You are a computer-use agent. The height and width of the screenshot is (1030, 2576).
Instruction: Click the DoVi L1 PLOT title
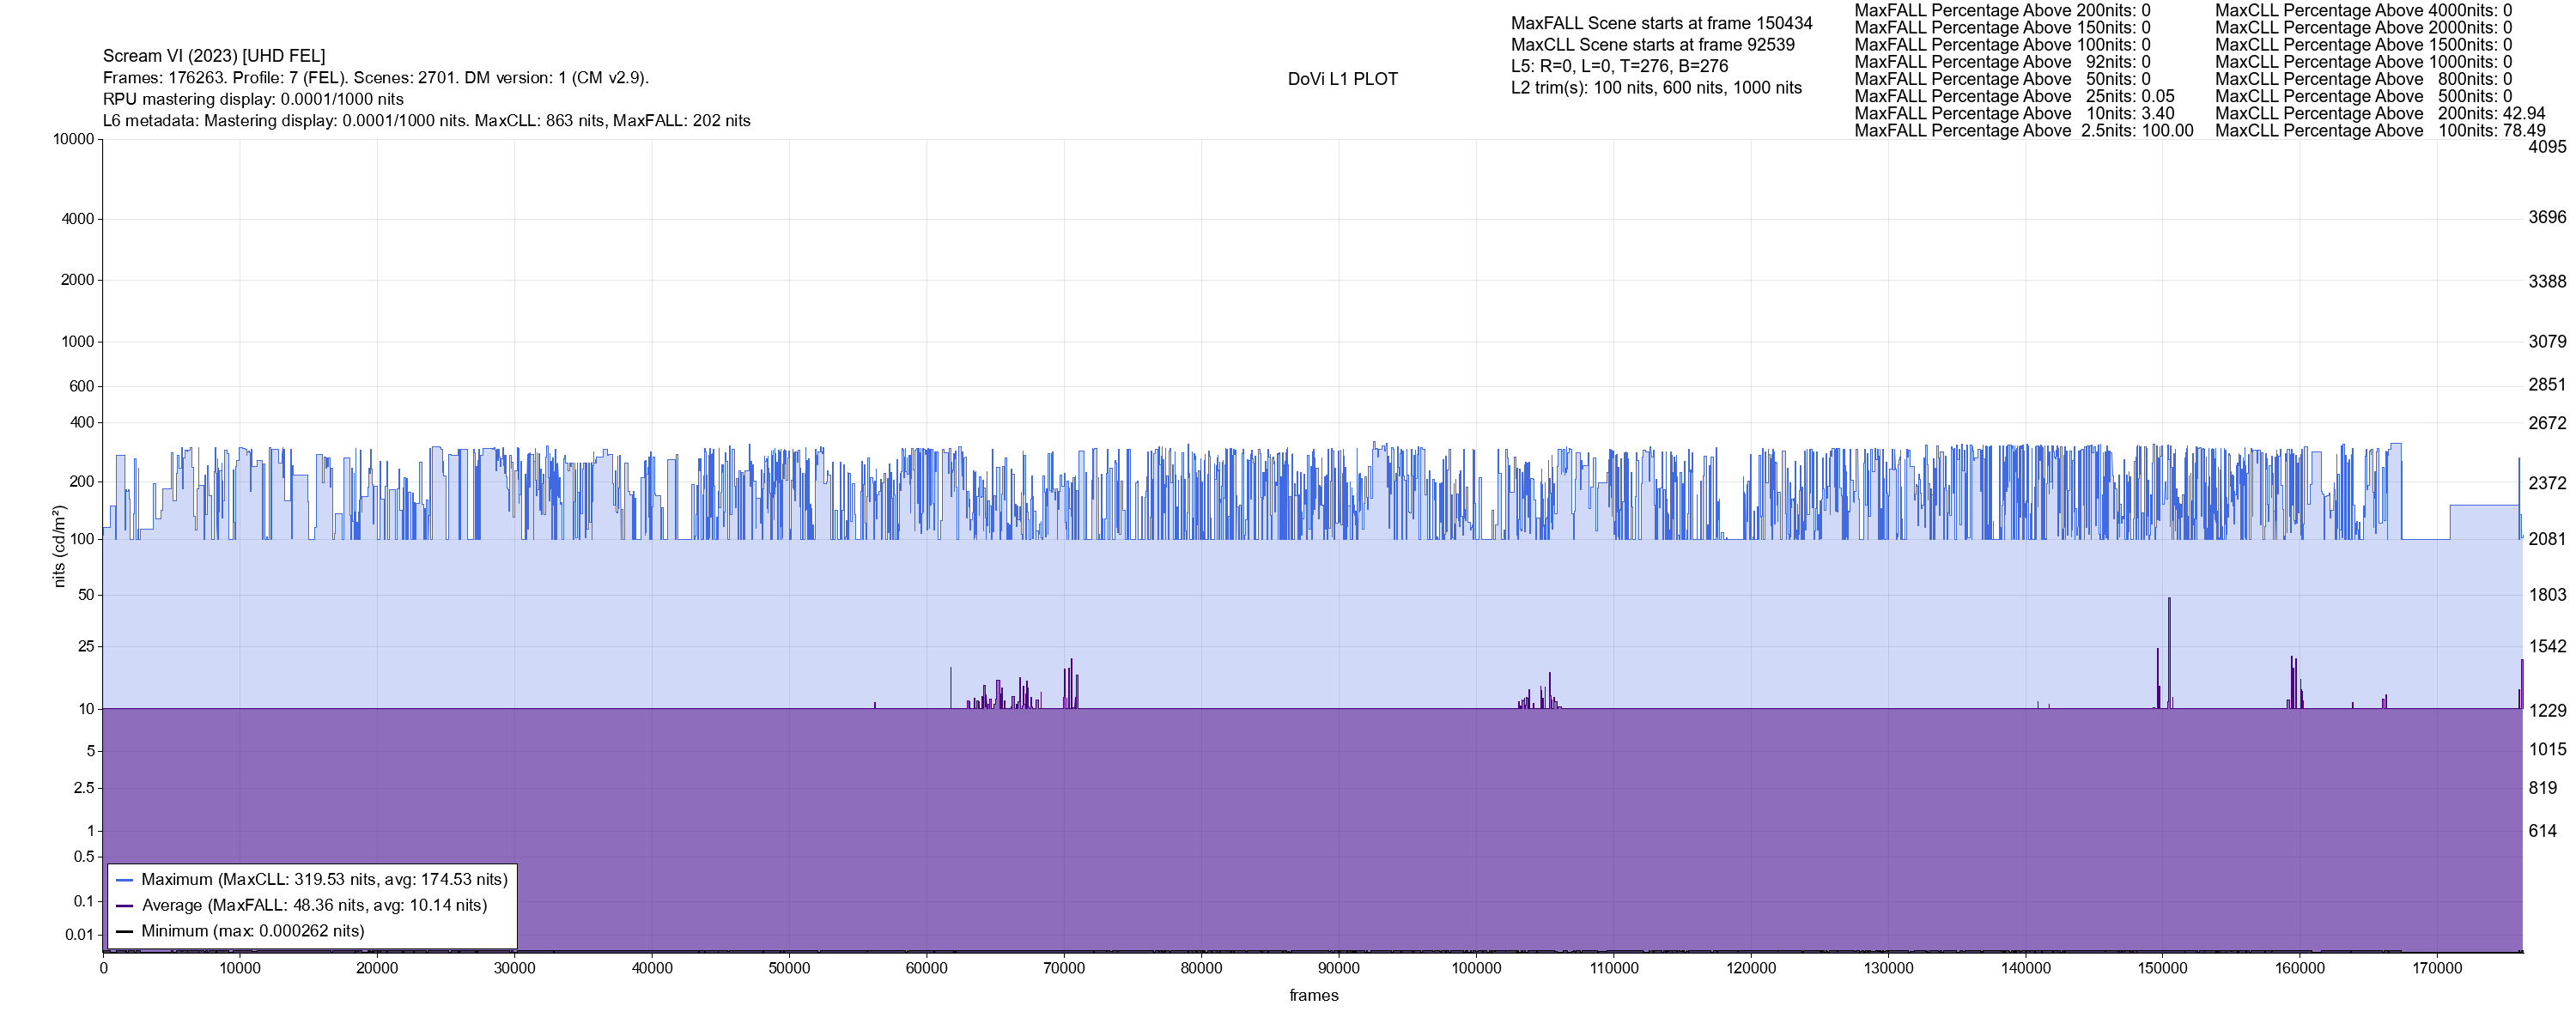1342,79
